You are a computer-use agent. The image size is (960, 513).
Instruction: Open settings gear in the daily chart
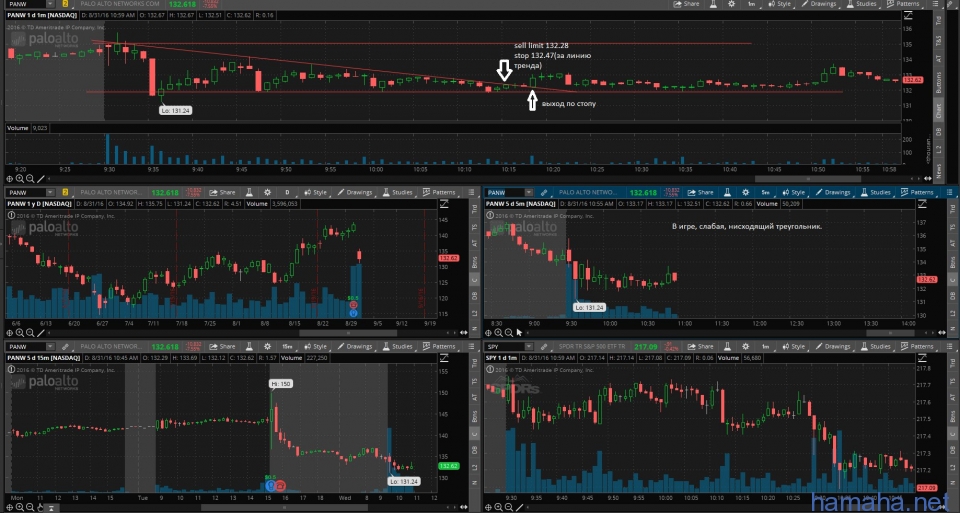268,192
